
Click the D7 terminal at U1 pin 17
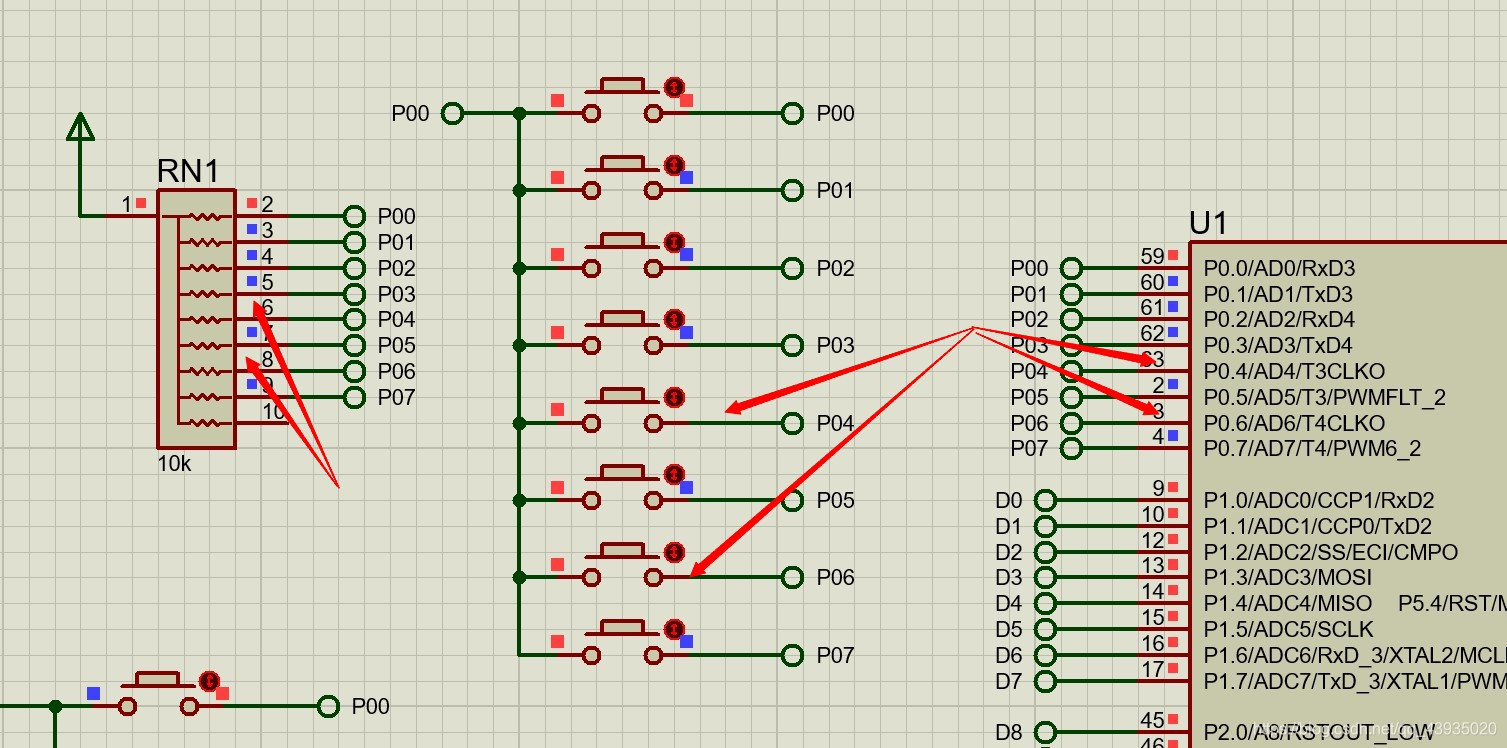[x=1045, y=681]
